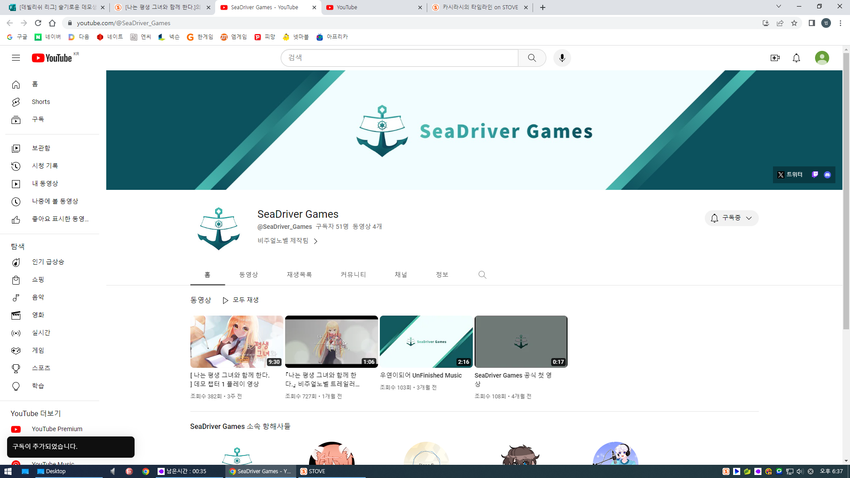The height and width of the screenshot is (478, 850).
Task: Start voice search with microphone icon
Action: pos(562,58)
